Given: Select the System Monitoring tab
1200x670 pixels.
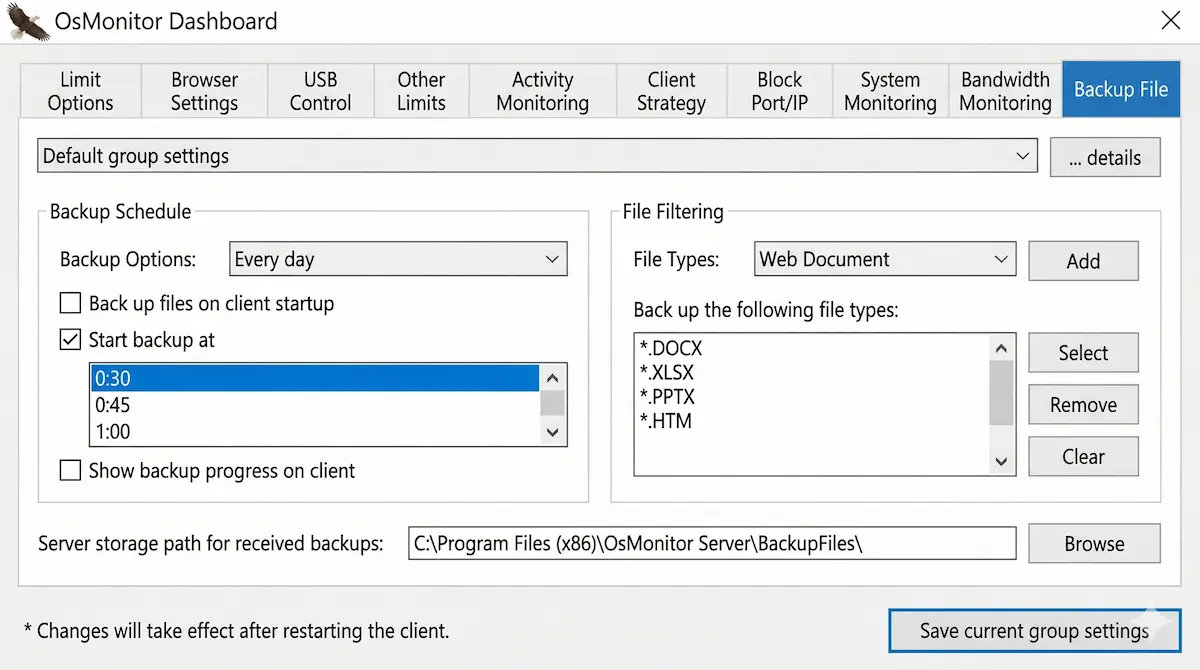Looking at the screenshot, I should 889,90.
